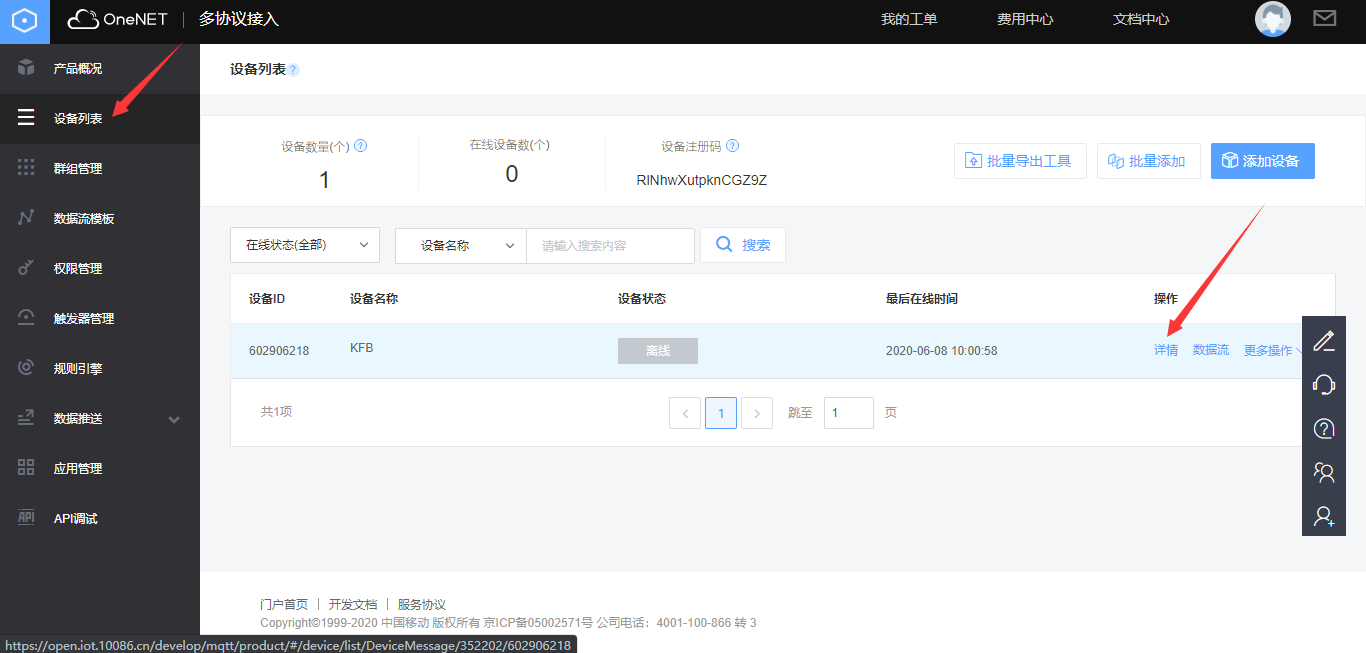This screenshot has height=653, width=1366.
Task: Click the OneNET cloud logo
Action: [x=117, y=17]
